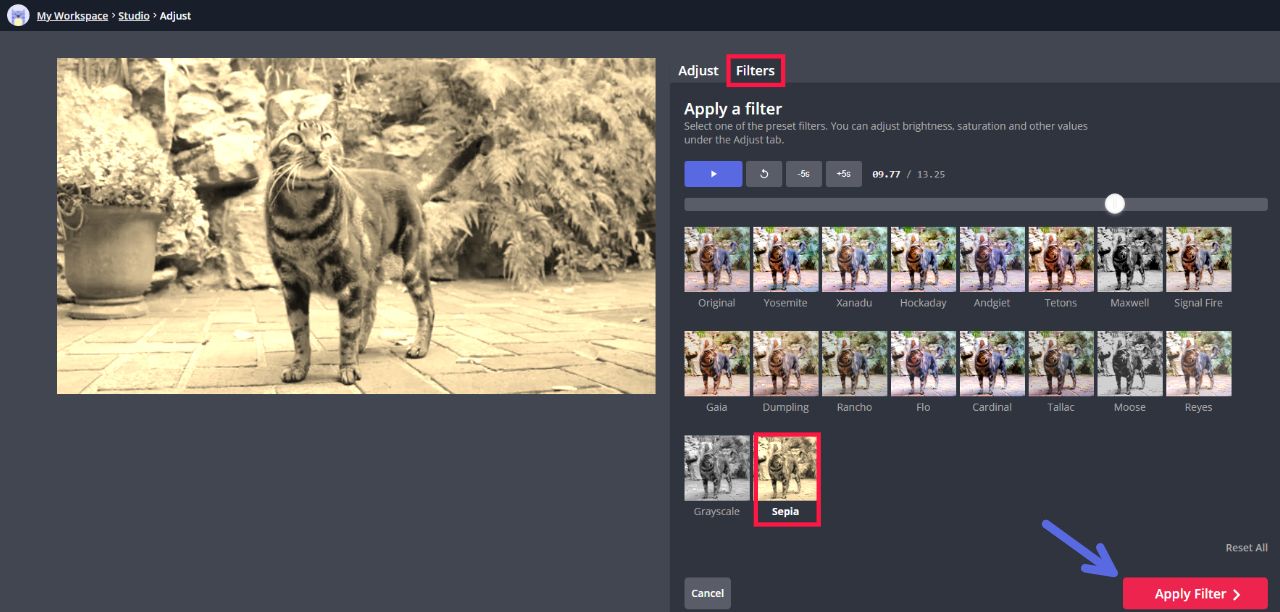Click the video timeline slider handle
Image resolution: width=1280 pixels, height=612 pixels.
[x=1115, y=204]
